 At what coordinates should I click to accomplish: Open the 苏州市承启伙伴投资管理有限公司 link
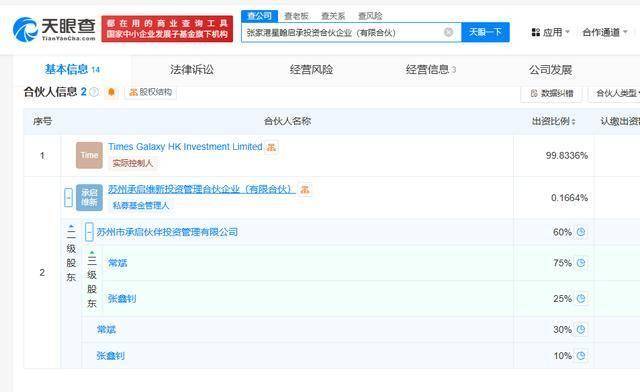coord(167,232)
